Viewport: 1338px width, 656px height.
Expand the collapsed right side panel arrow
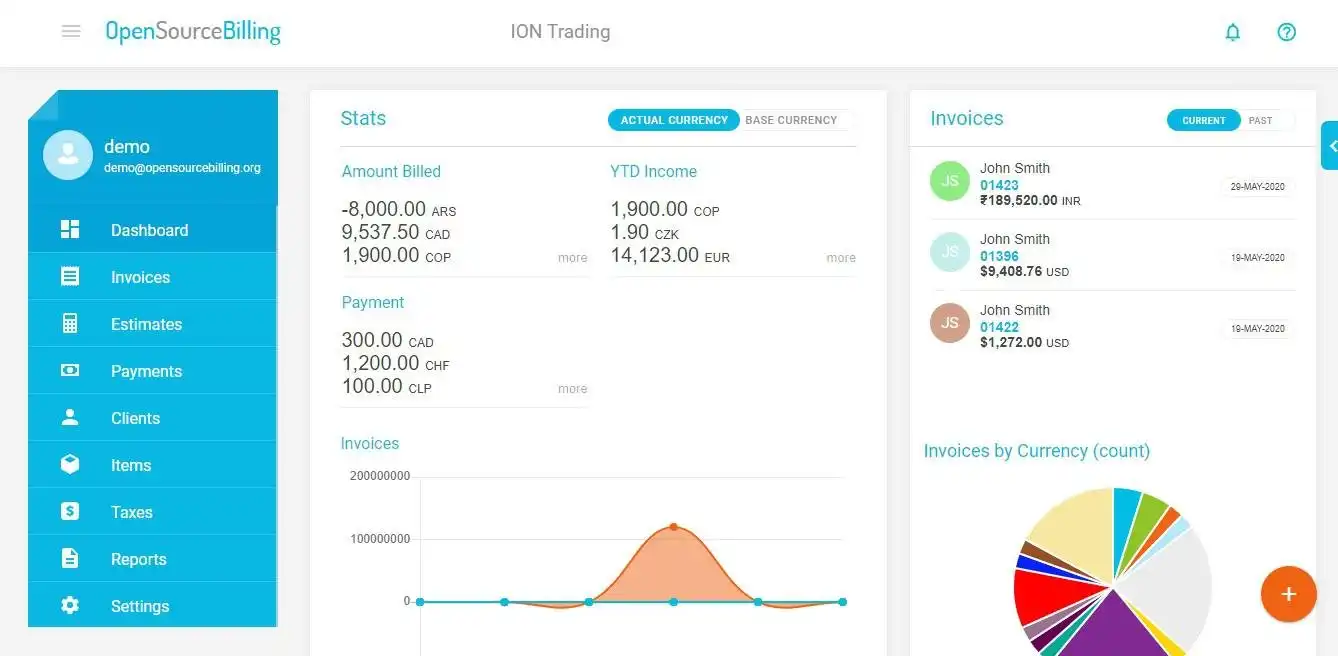click(x=1331, y=147)
